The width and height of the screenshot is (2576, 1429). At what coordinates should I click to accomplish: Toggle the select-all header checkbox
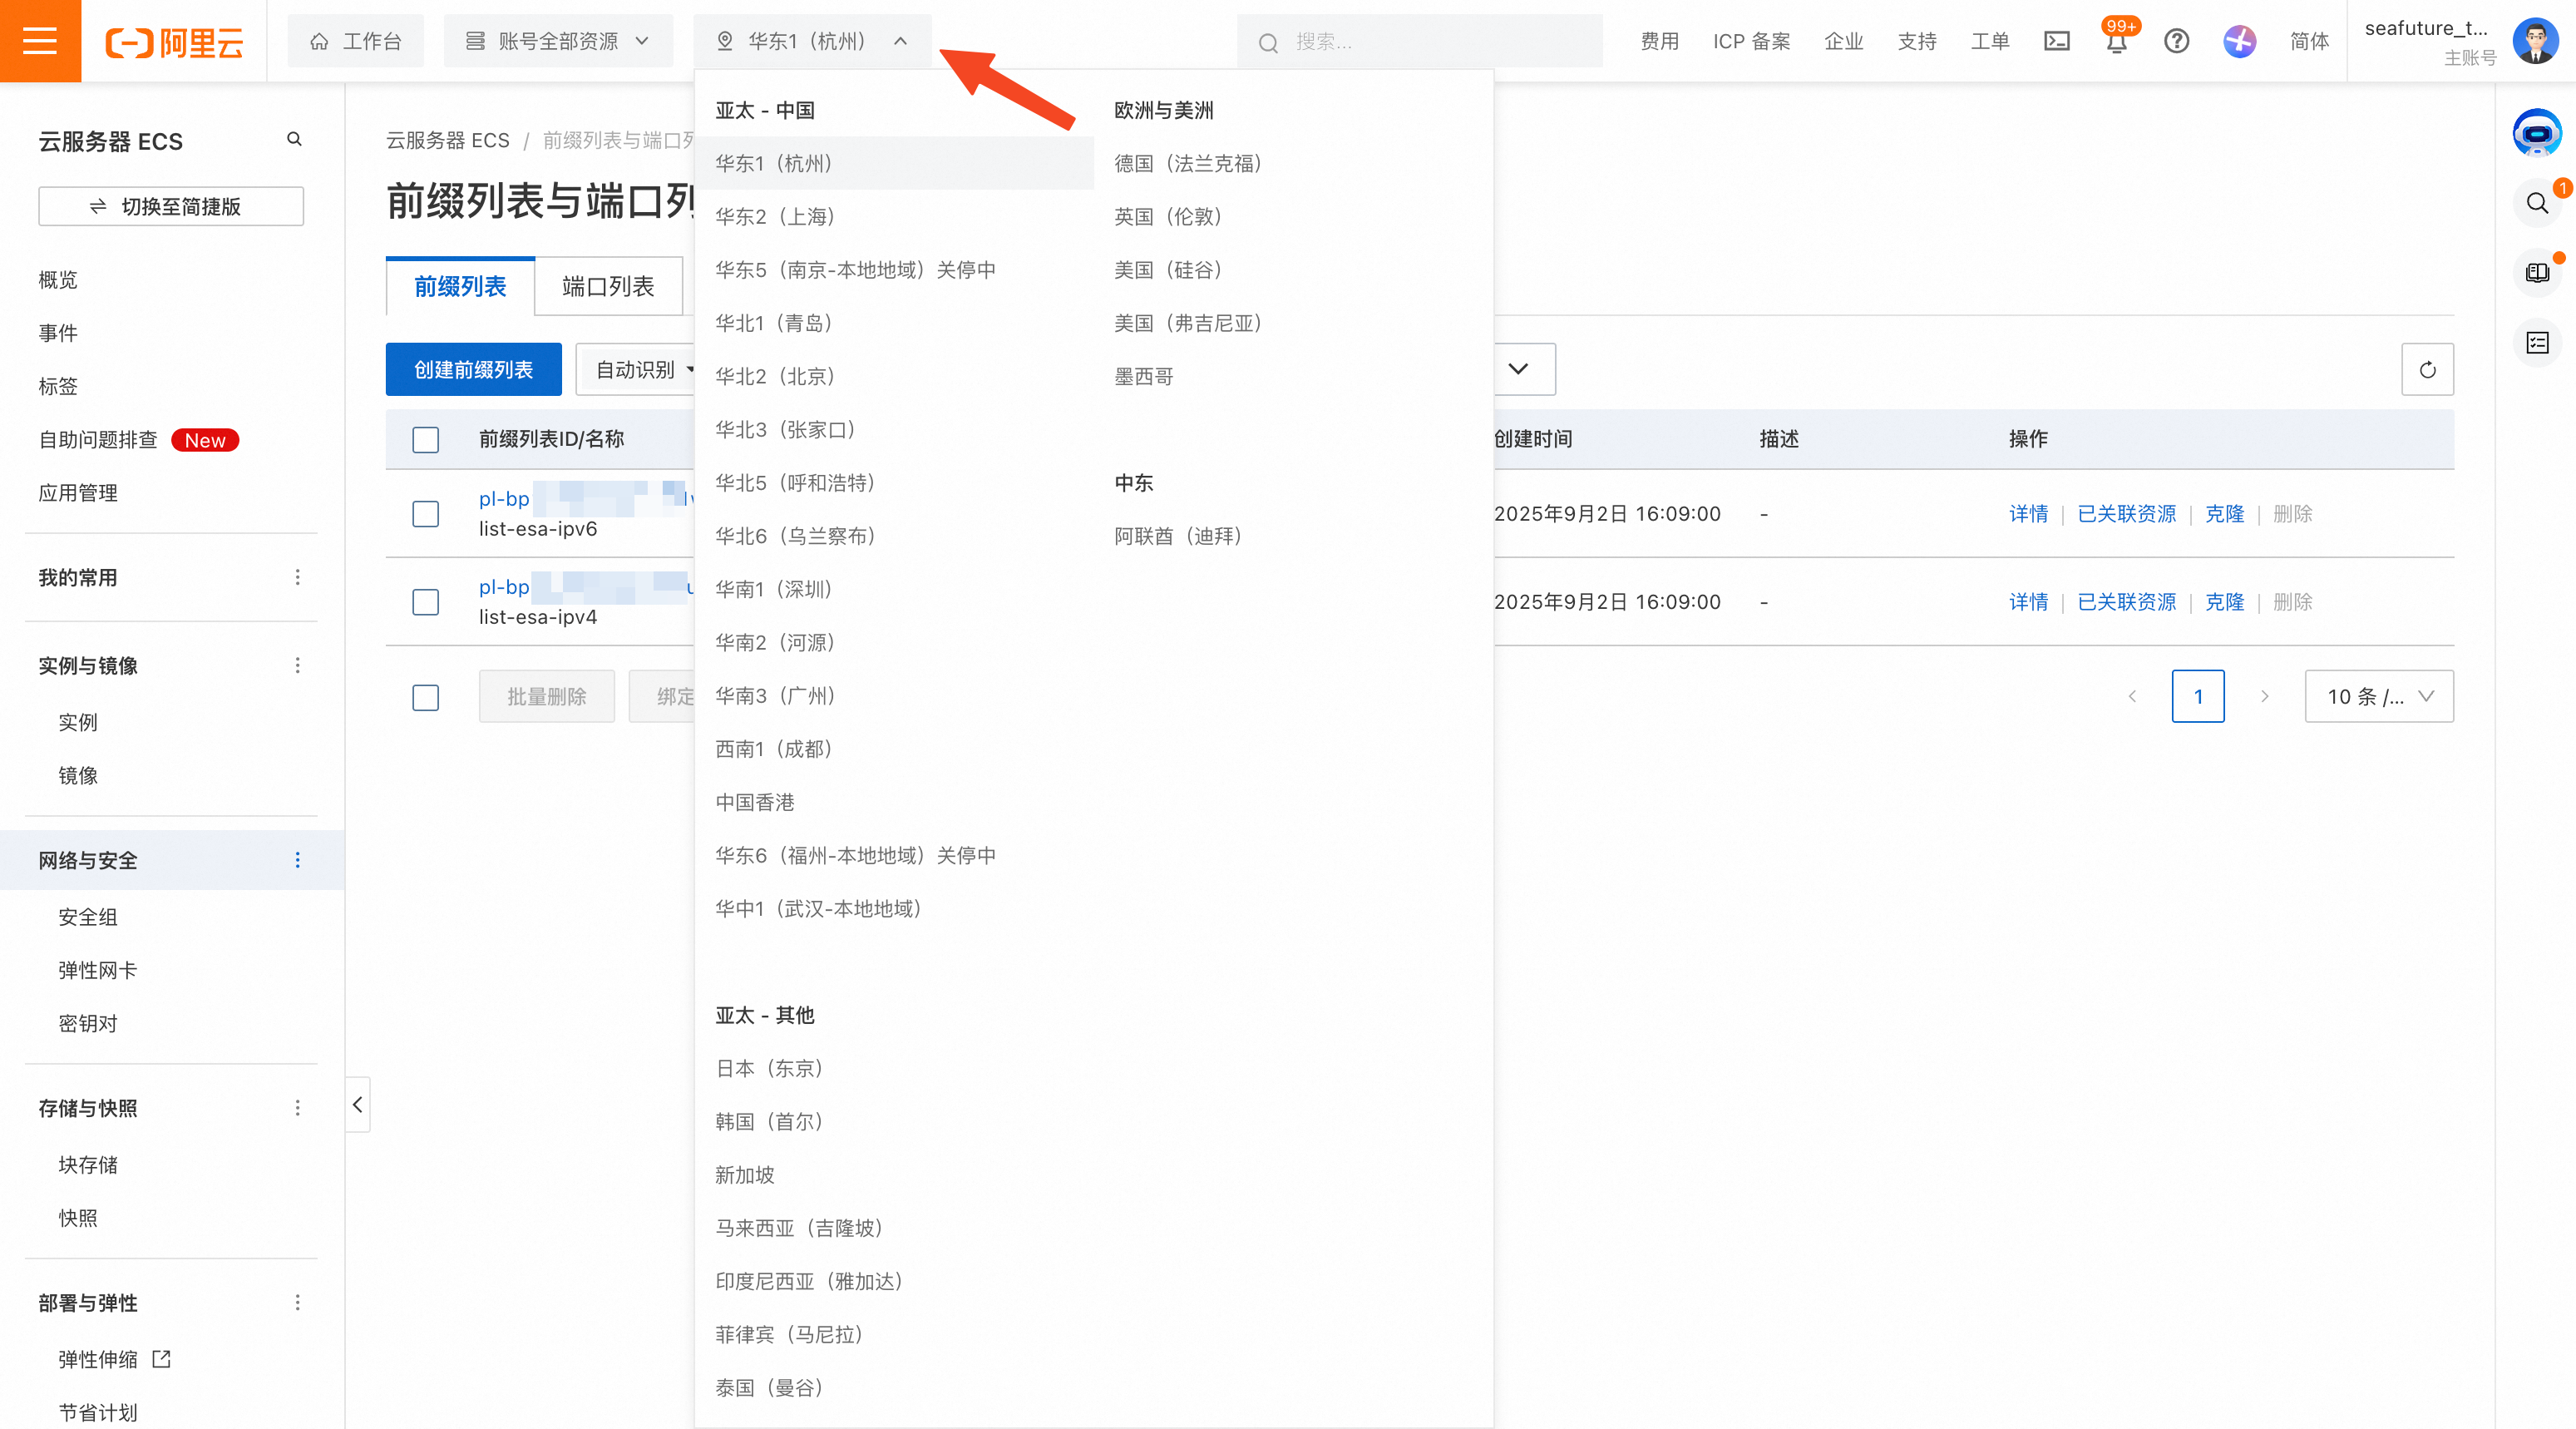coord(426,440)
